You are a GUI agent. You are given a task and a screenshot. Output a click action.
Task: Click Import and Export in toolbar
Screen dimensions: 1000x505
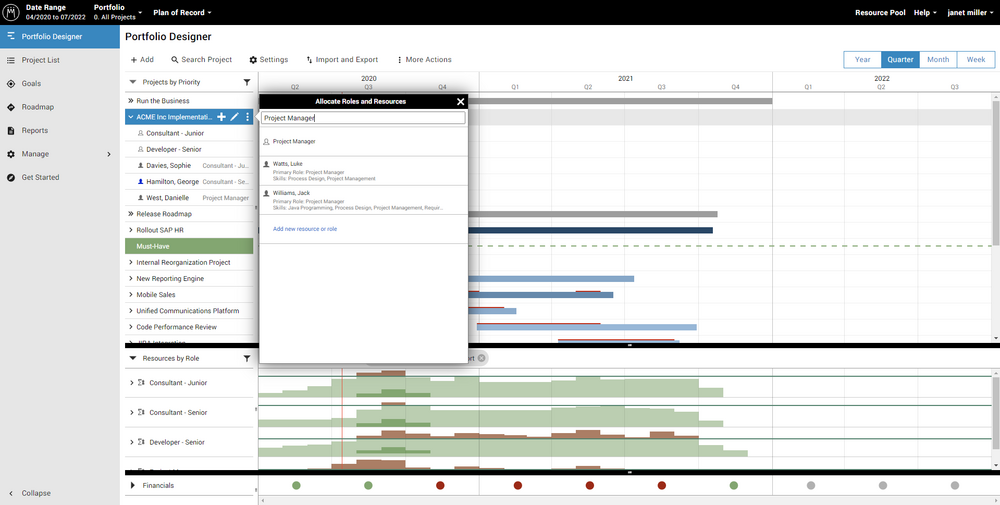pyautogui.click(x=342, y=60)
